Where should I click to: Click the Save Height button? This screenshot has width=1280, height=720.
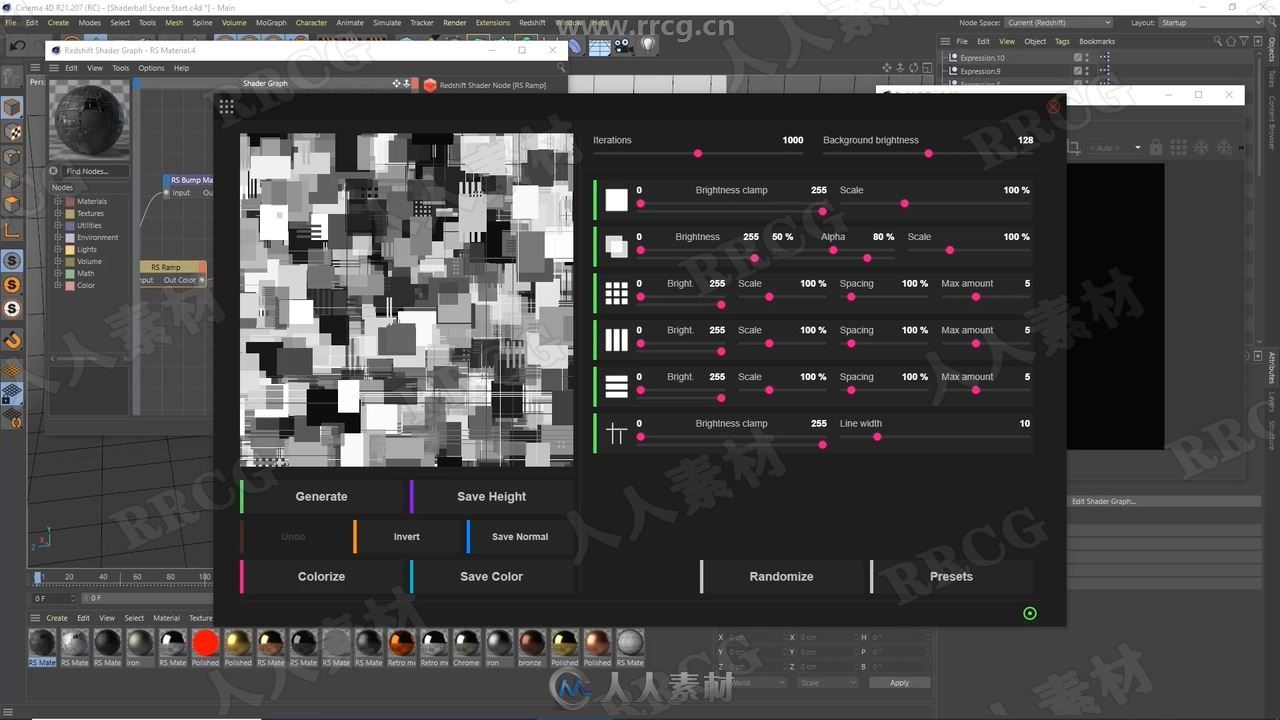(x=491, y=496)
